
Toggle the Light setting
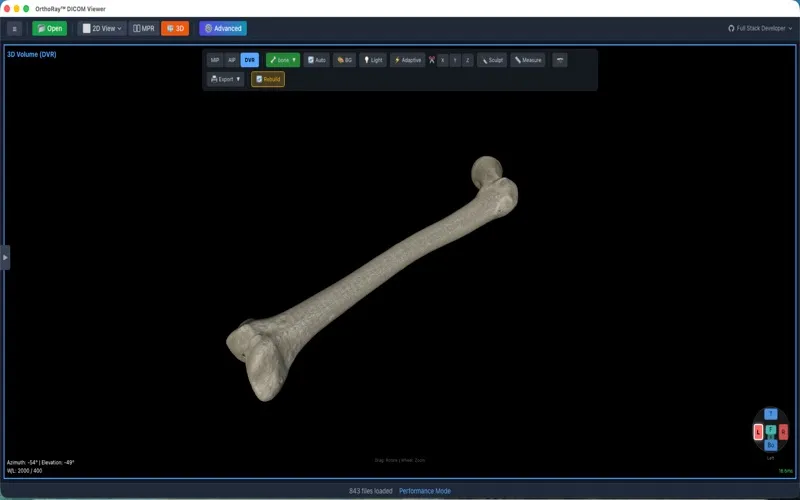point(372,60)
